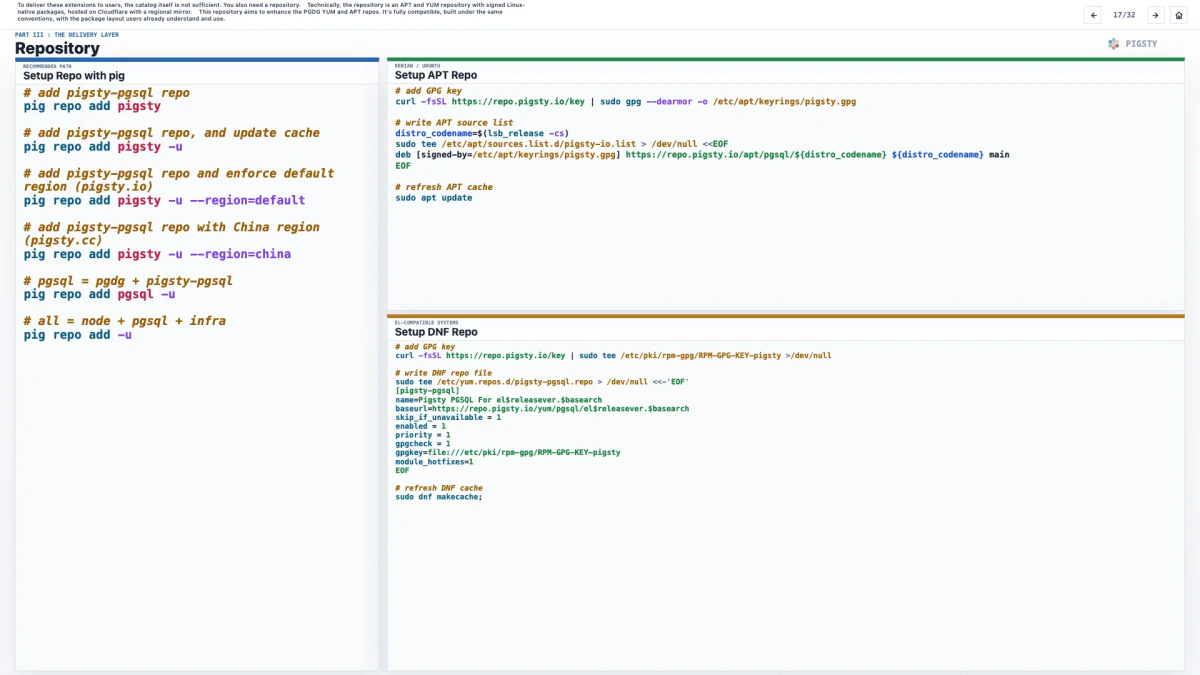Select the comment '# pgsql = pgdg + pigsty-pgsql'
Screen dimensions: 1200x675
tap(128, 281)
